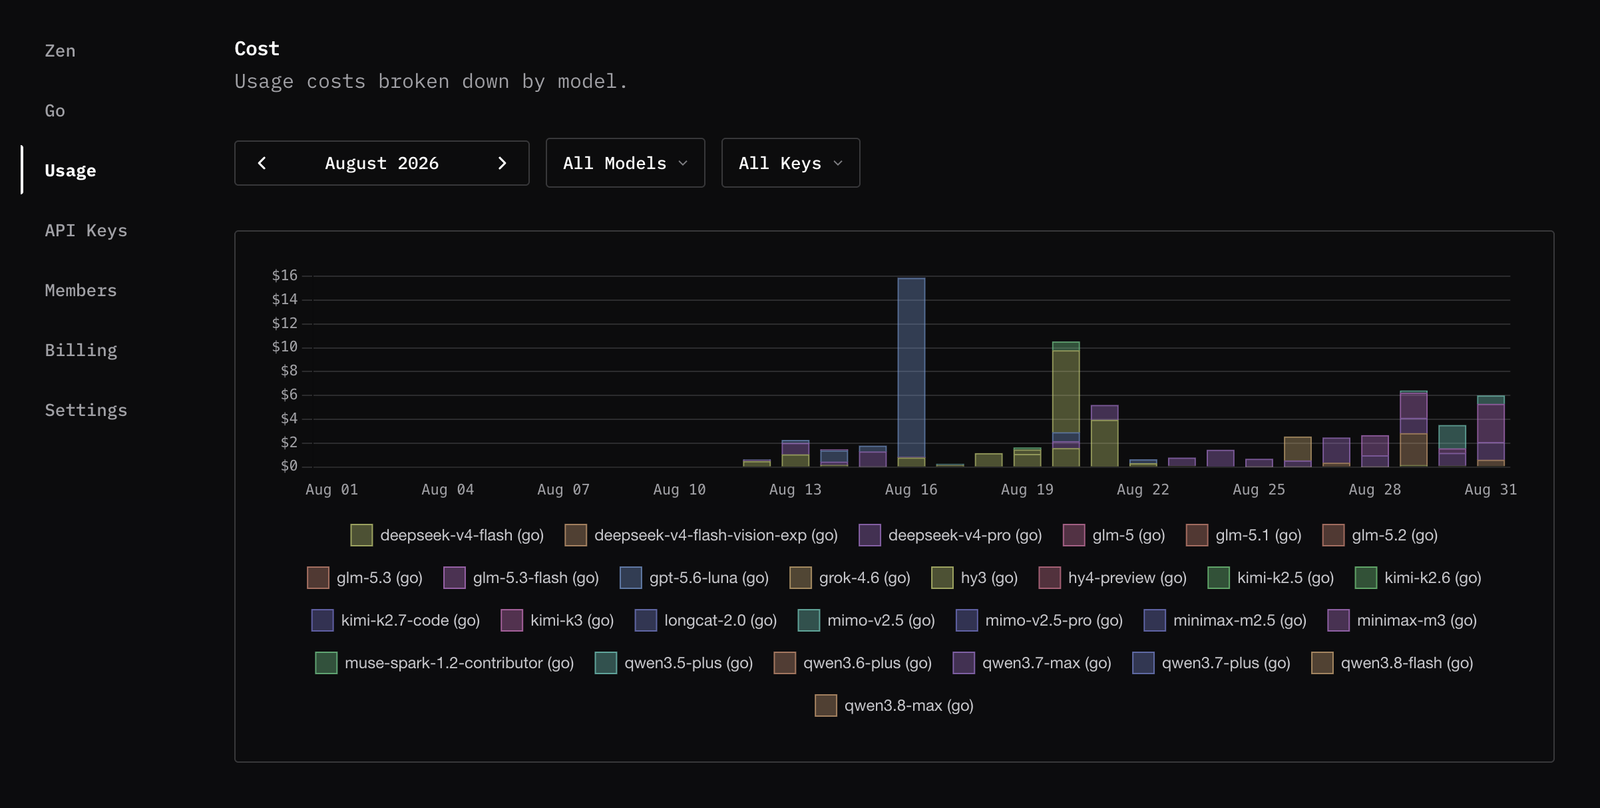Toggle glm-5.3 (go) legend entry
The height and width of the screenshot is (808, 1600).
point(365,578)
